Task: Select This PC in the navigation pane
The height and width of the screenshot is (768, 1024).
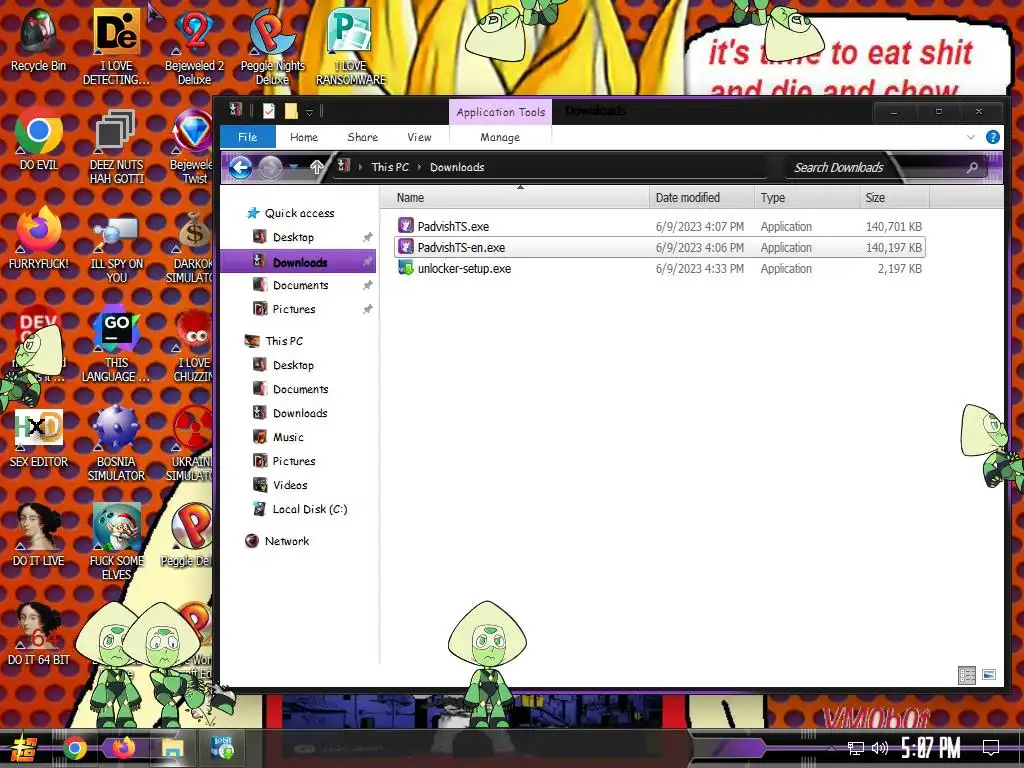Action: [x=284, y=341]
